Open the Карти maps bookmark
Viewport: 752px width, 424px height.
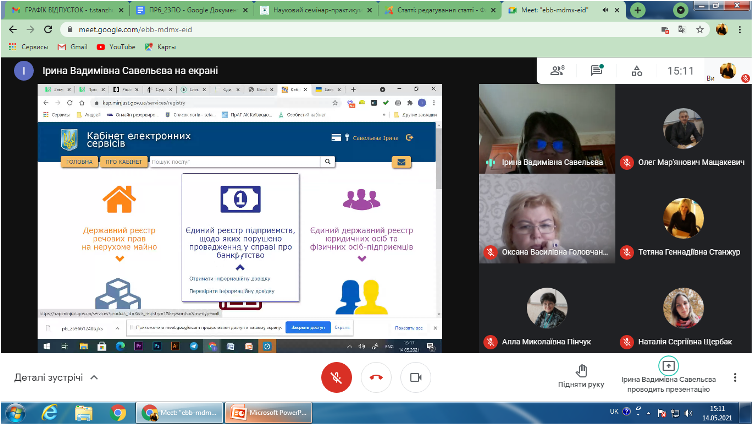[x=160, y=47]
